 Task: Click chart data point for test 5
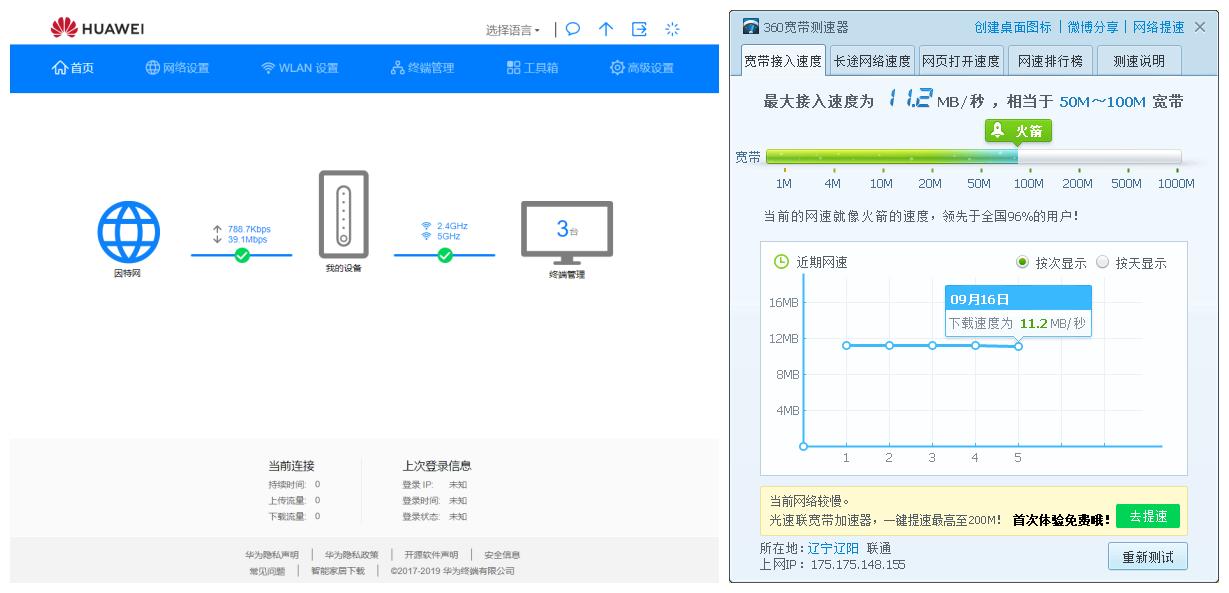click(1018, 346)
